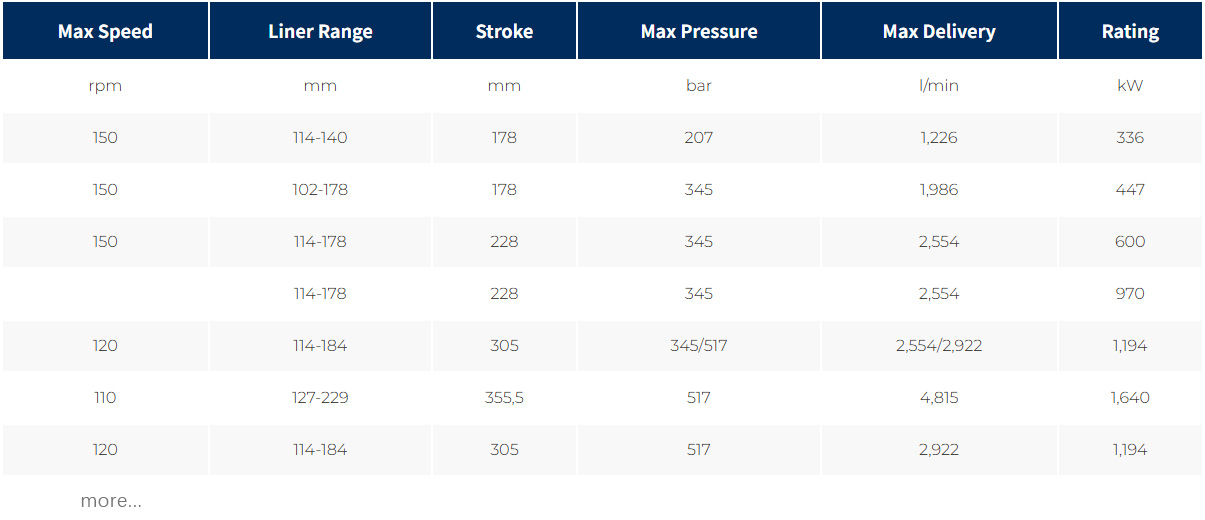Select the 970 kW rating cell
1205x520 pixels.
point(1130,294)
